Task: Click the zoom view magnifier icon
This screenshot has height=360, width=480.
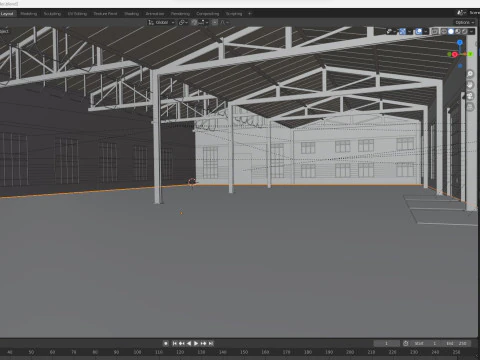Action: (x=470, y=74)
